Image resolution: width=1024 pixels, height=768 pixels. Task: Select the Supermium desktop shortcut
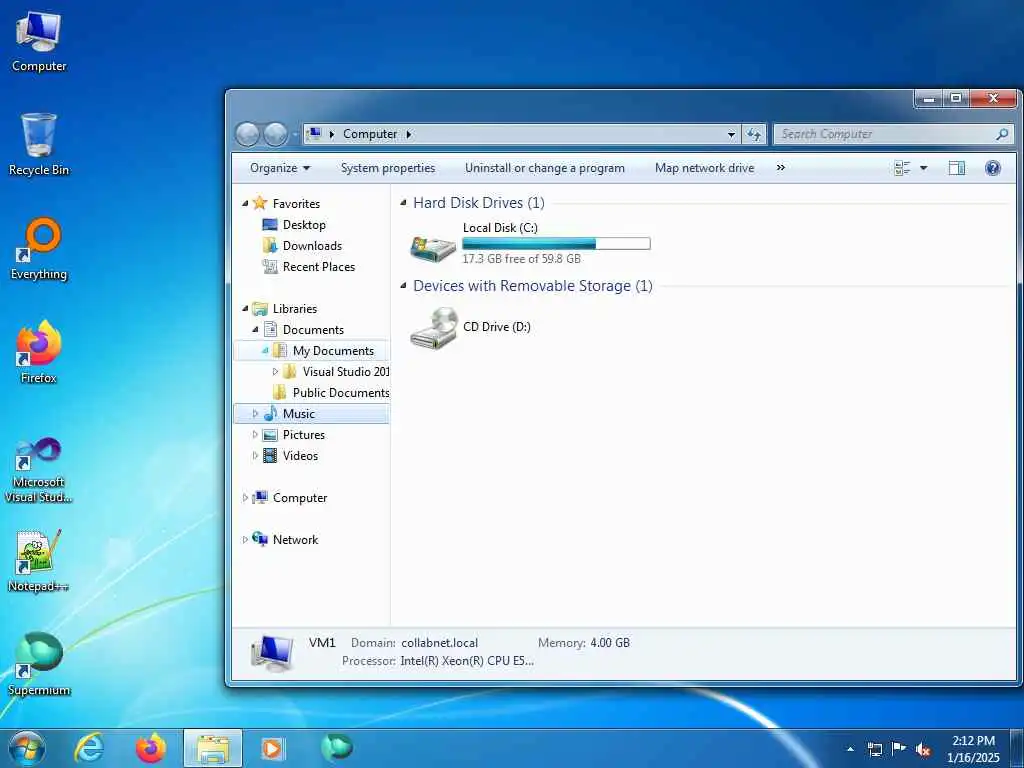point(39,664)
